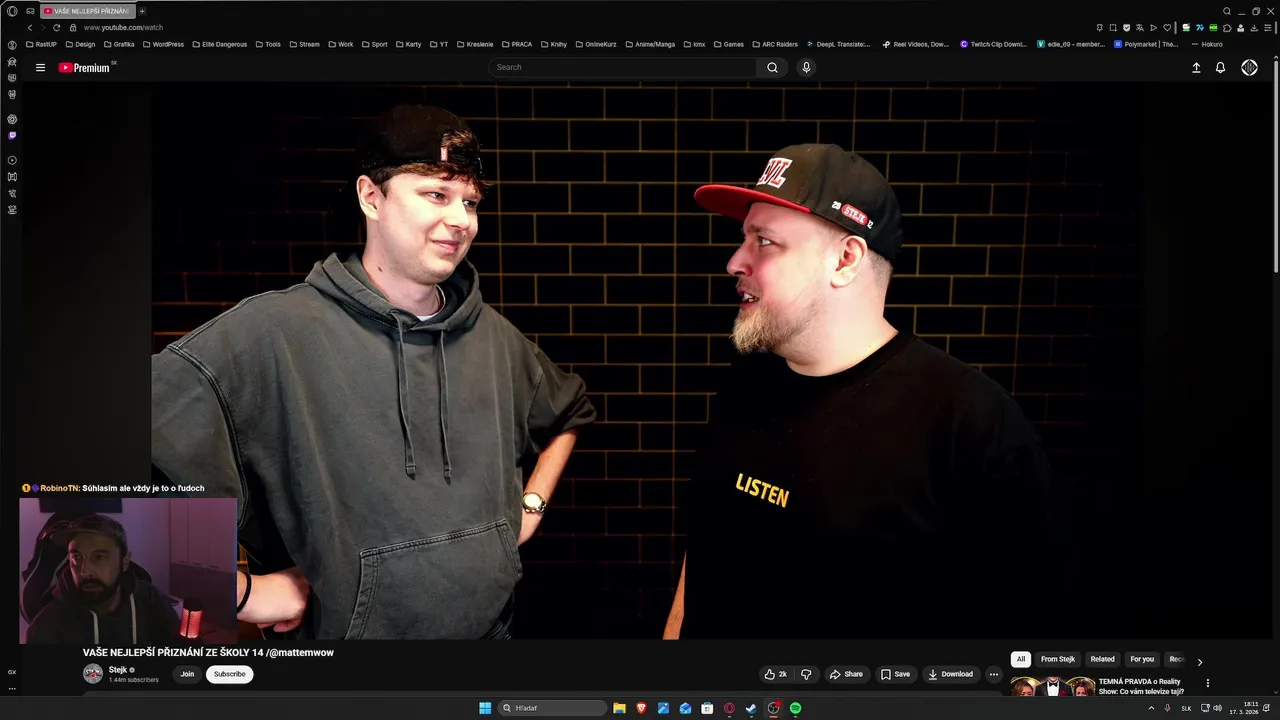Open Brave browser from taskbar
Image resolution: width=1280 pixels, height=720 pixels.
(x=641, y=708)
